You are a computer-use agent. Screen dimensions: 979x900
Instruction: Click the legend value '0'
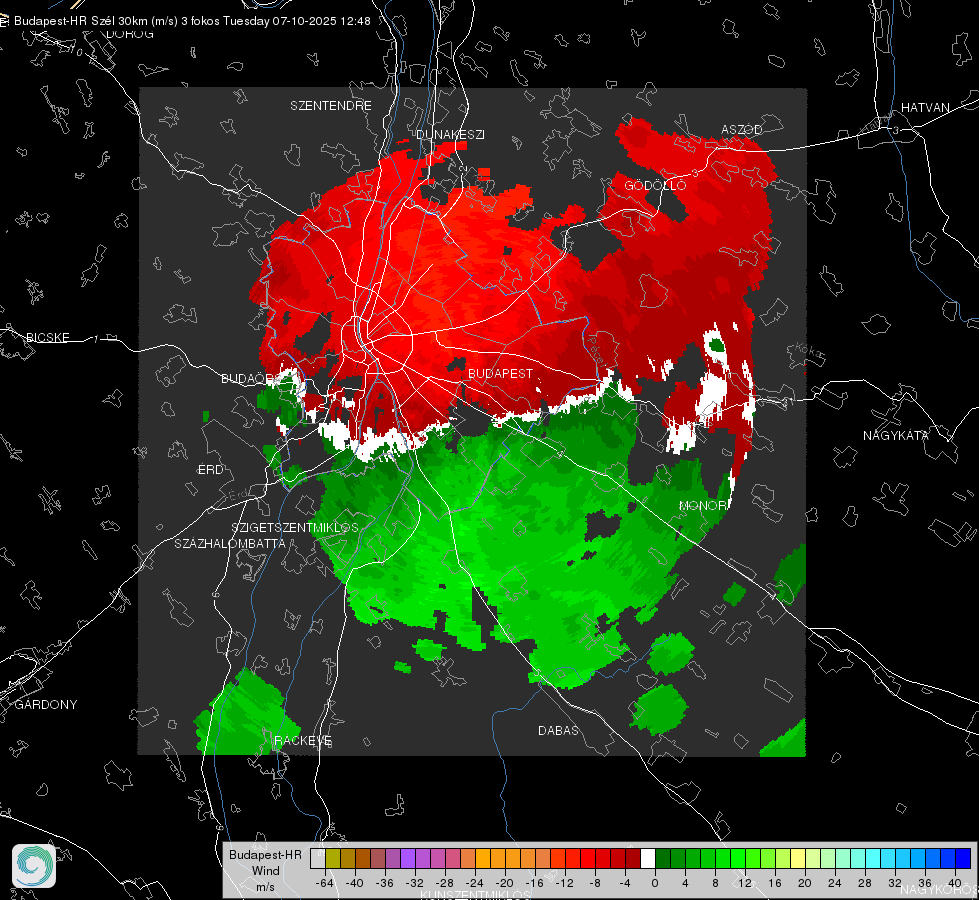pos(654,883)
